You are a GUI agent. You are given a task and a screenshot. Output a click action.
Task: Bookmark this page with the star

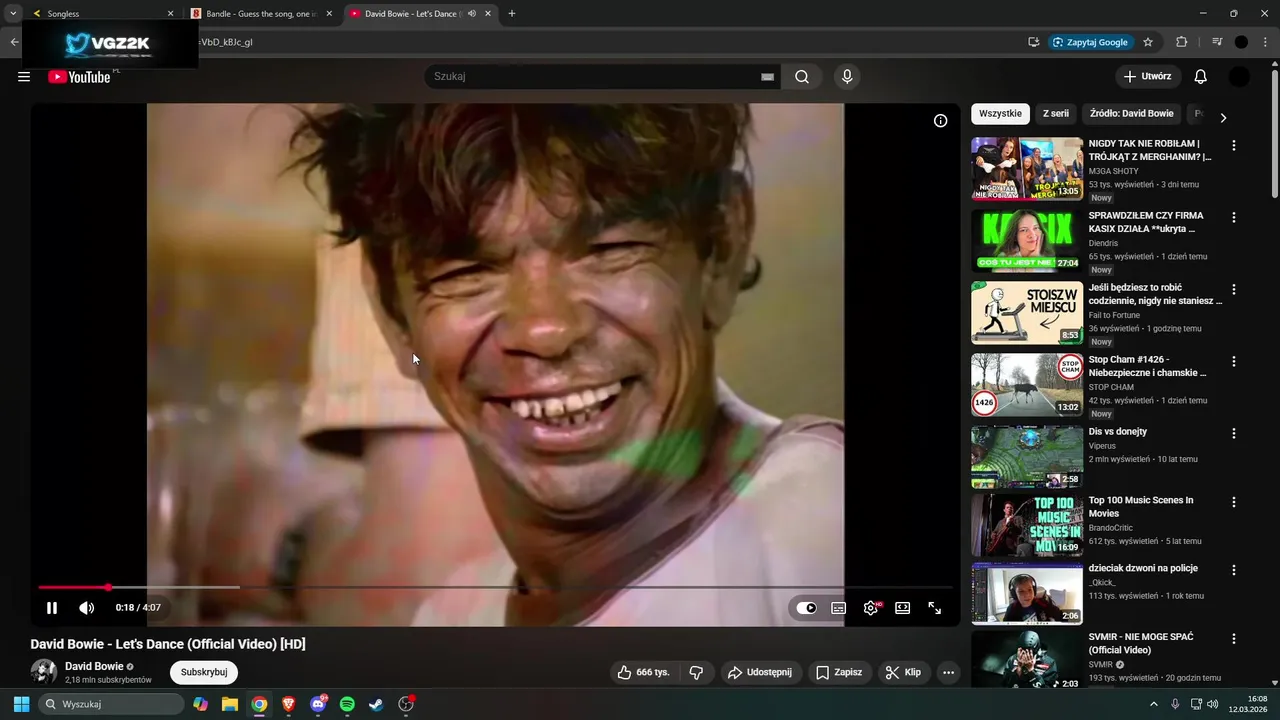(1148, 42)
